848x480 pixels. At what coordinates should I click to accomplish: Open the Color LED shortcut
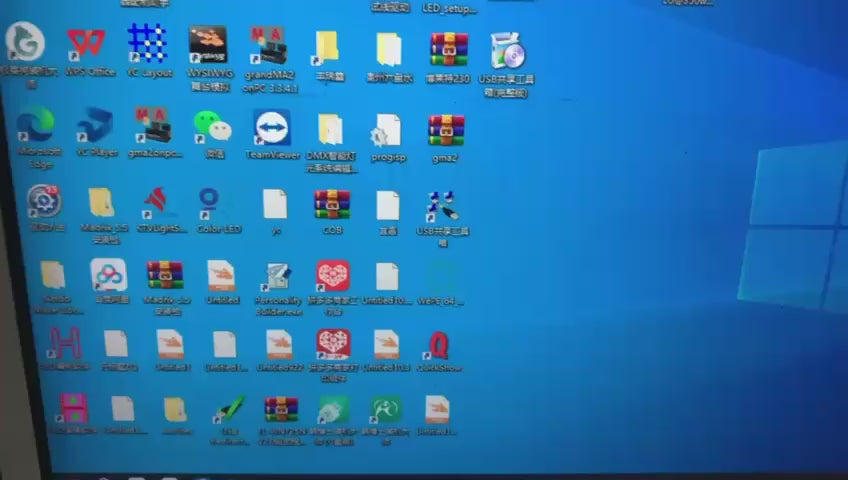click(208, 202)
